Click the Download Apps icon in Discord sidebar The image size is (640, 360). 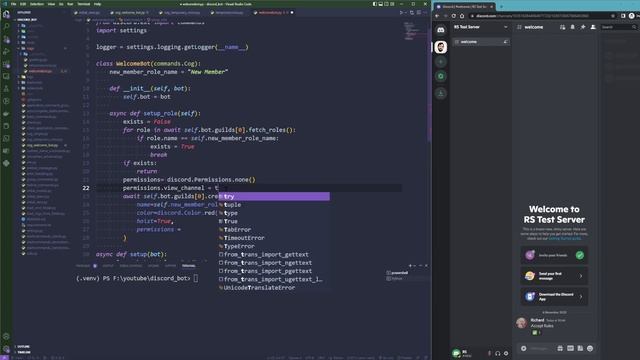(x=440, y=93)
